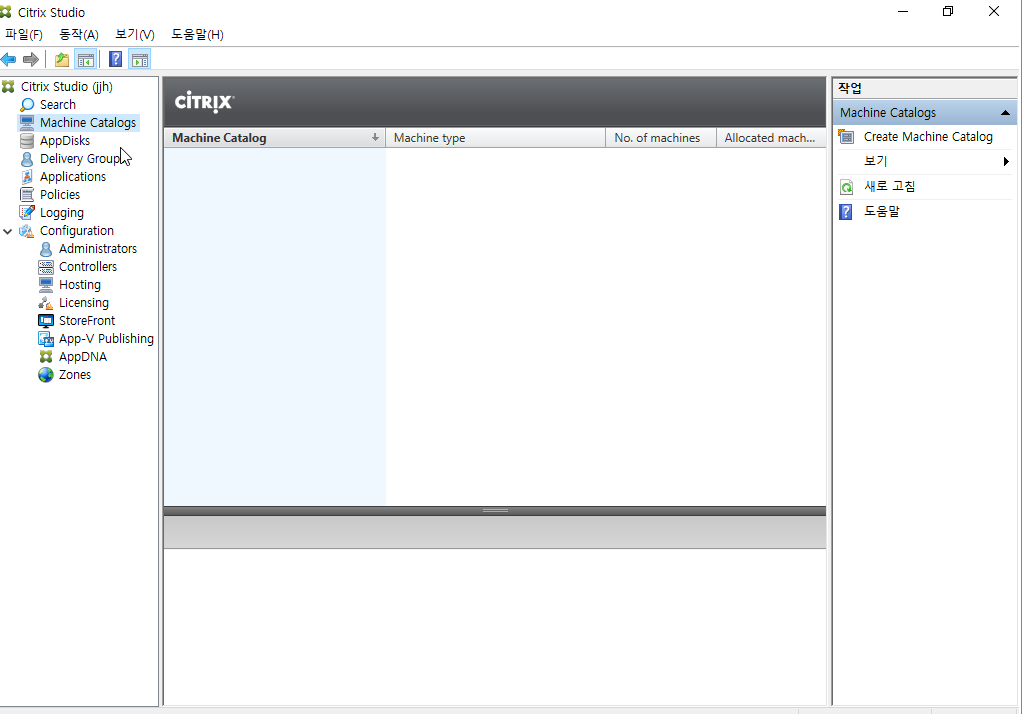Click 도움말 in the actions pane
Viewport: 1022px width, 714px height.
[881, 211]
